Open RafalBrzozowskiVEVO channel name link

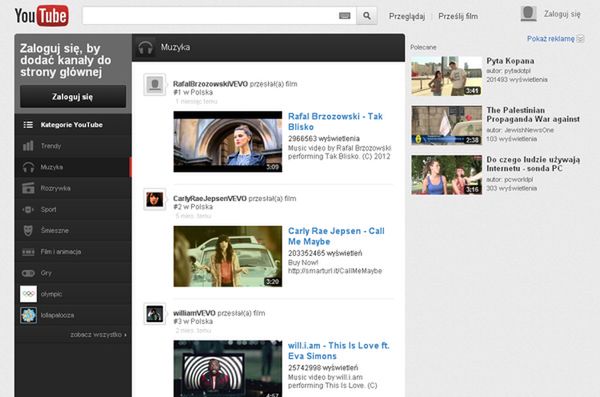(210, 84)
